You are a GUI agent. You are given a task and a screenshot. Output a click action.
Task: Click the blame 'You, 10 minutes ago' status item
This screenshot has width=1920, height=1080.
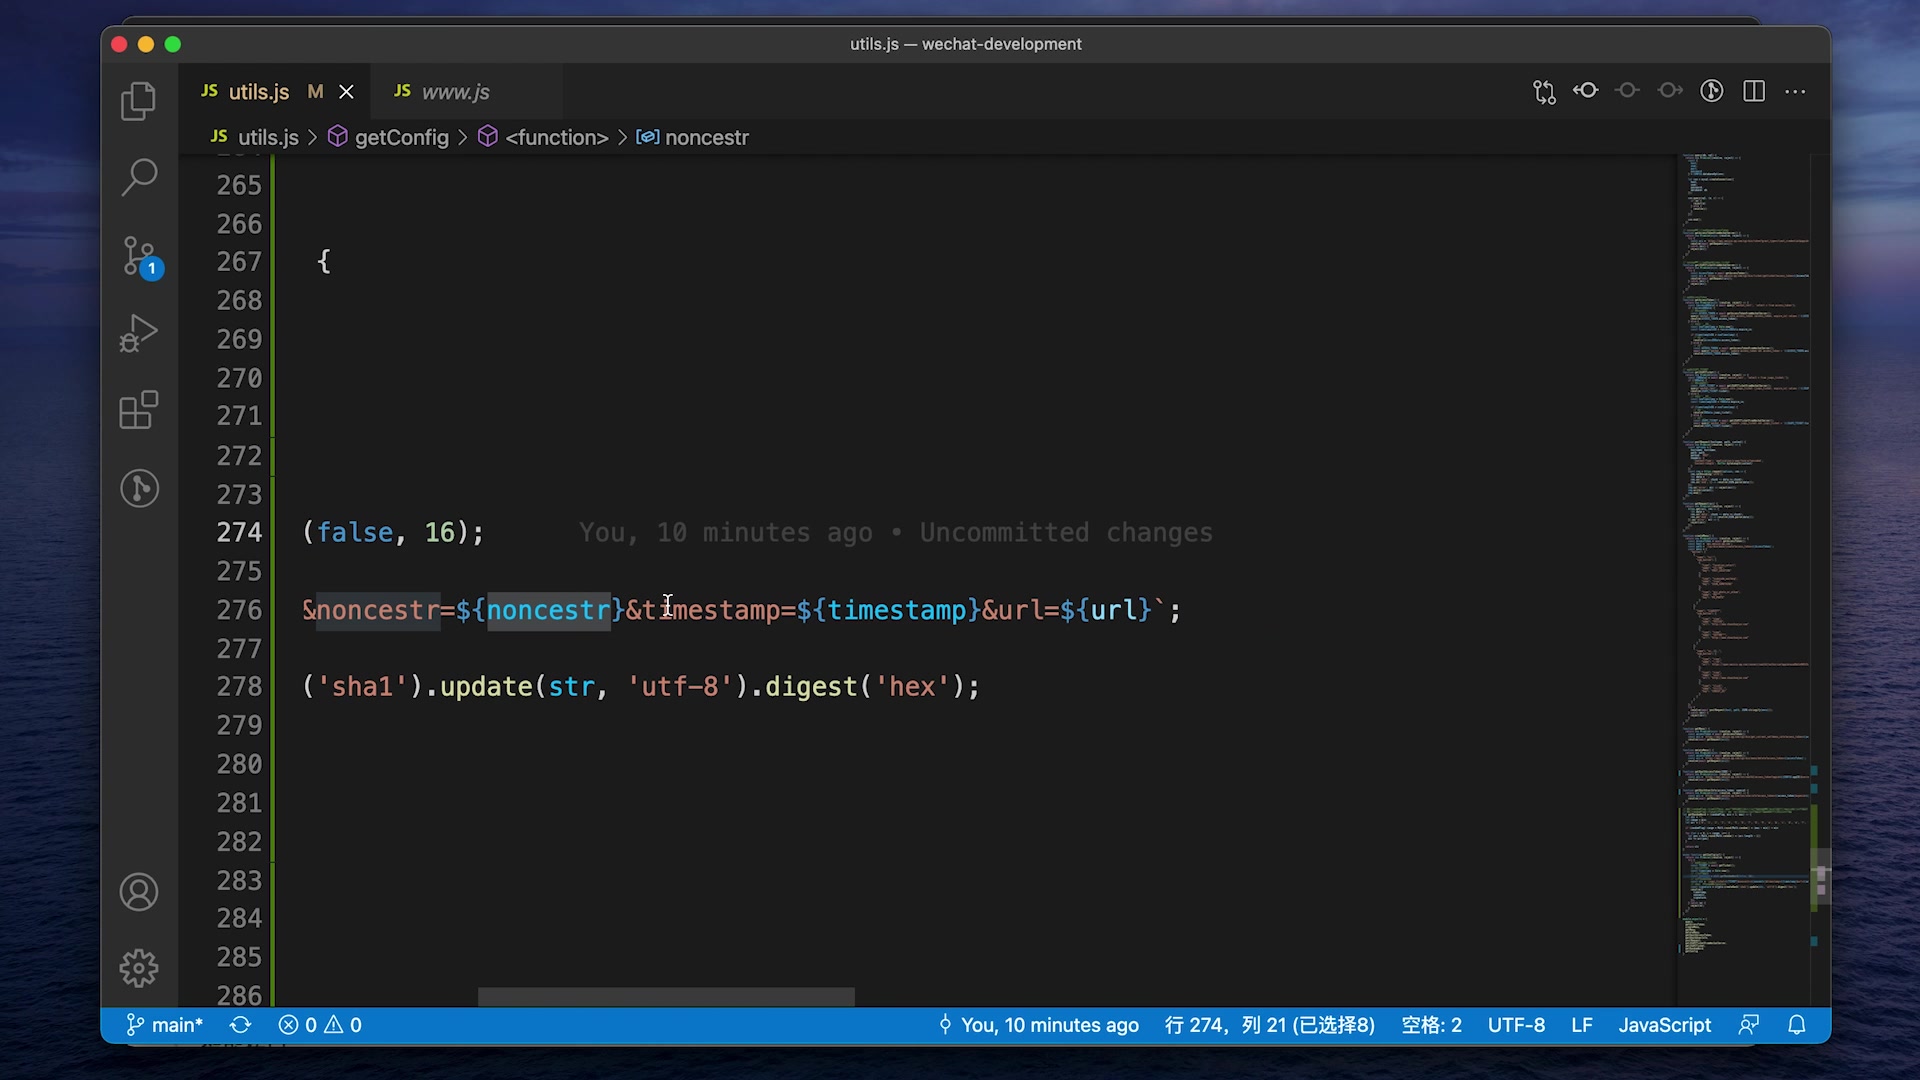(x=1039, y=1025)
